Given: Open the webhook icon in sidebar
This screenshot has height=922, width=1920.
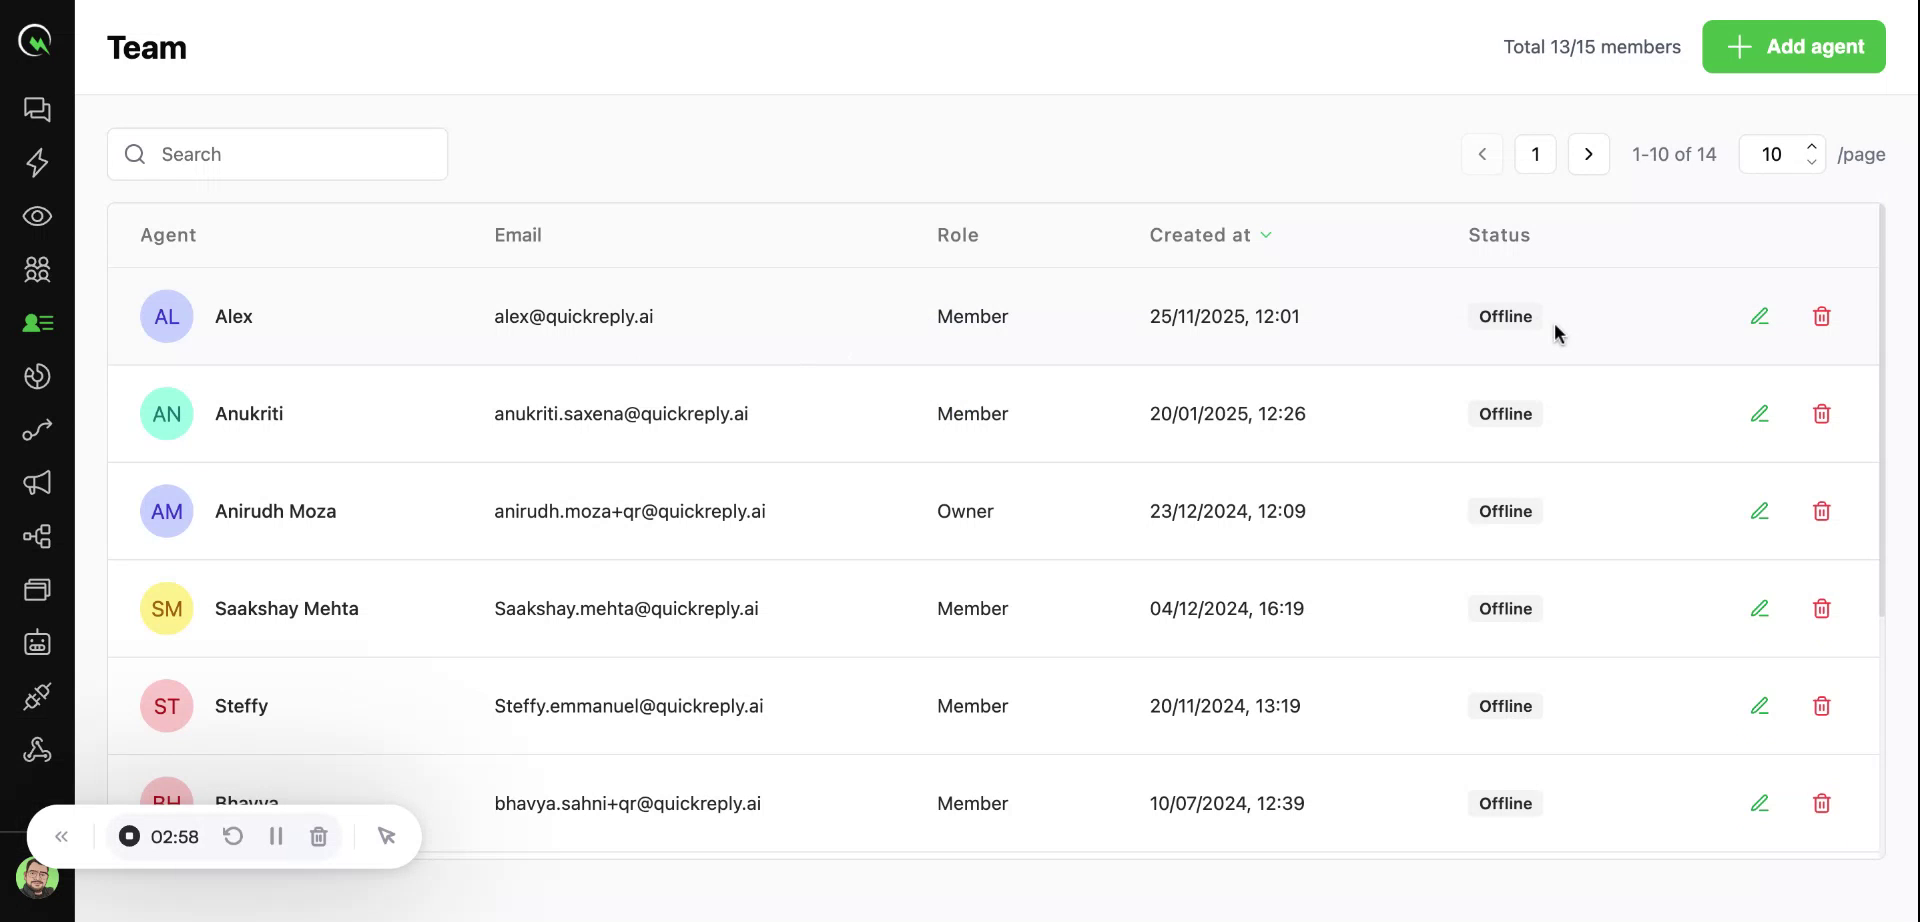Looking at the screenshot, I should [x=37, y=750].
